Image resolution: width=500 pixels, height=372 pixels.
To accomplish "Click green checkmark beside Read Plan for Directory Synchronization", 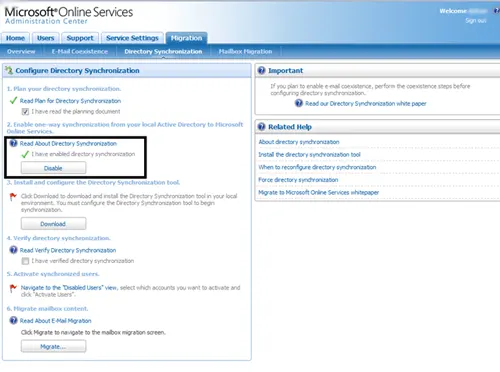I will [x=13, y=101].
